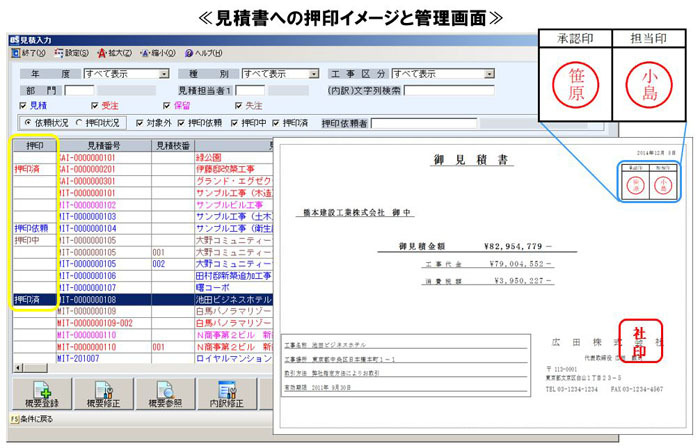Click the left arrow of horizontal scrollbar
The height and width of the screenshot is (448, 700).
tap(18, 368)
